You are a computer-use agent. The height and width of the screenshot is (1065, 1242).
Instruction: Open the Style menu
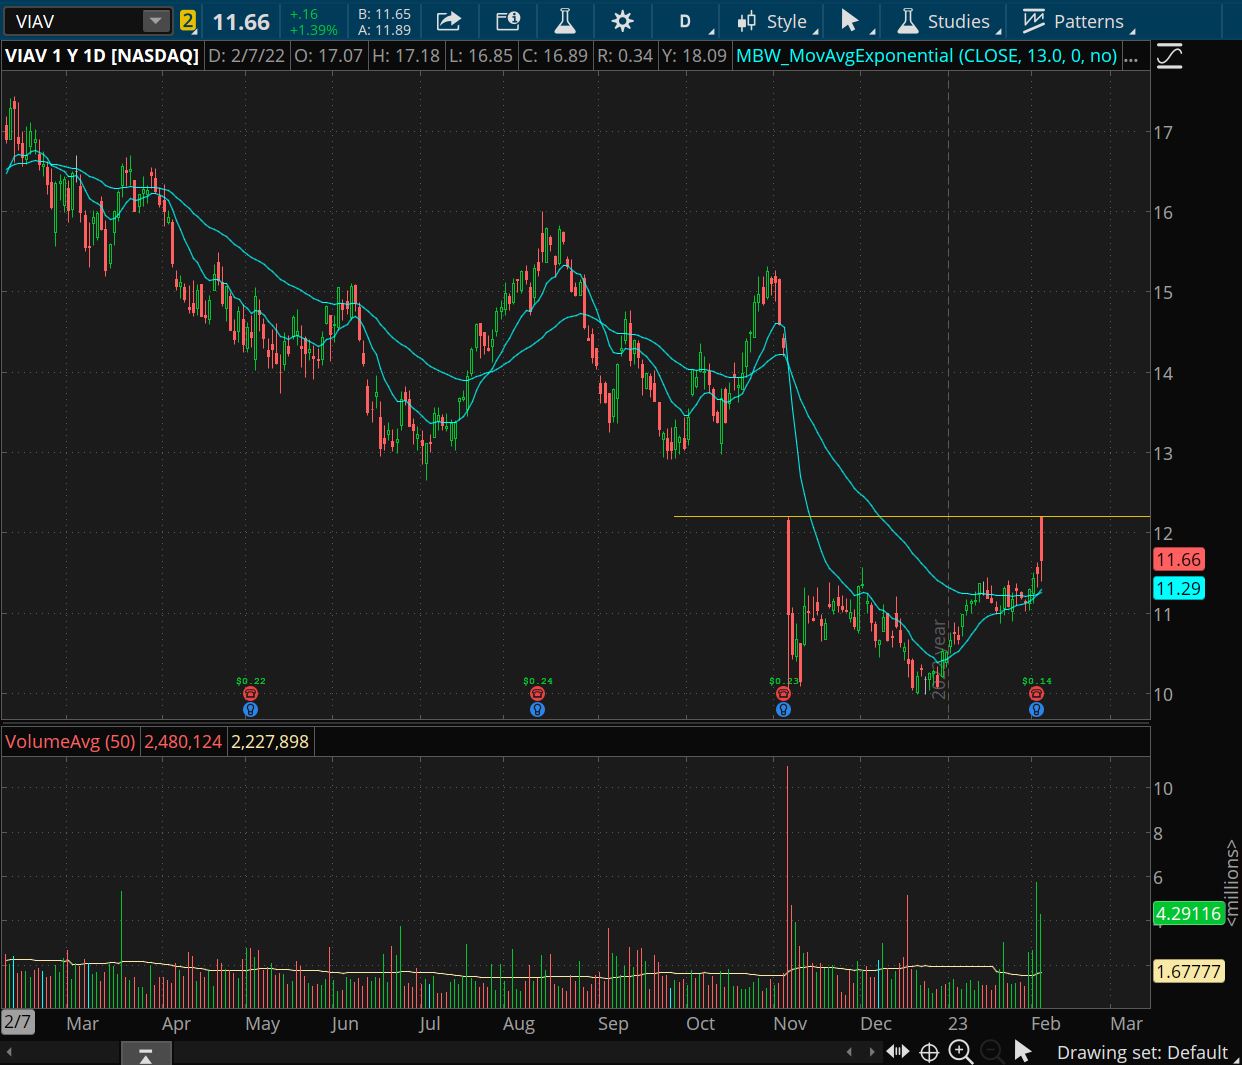[776, 21]
